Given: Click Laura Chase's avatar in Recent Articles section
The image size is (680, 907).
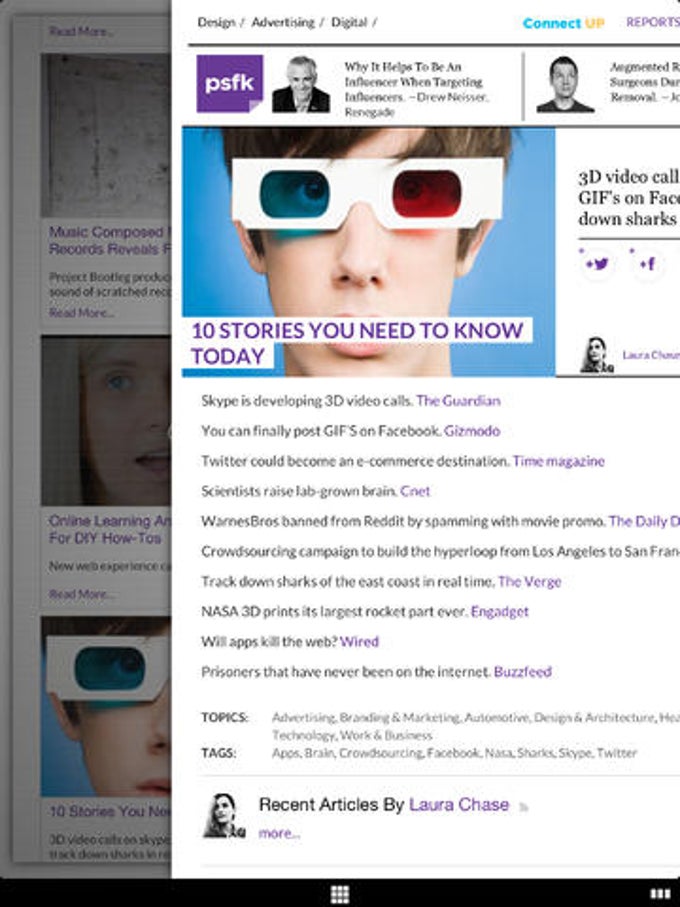Looking at the screenshot, I should [224, 816].
